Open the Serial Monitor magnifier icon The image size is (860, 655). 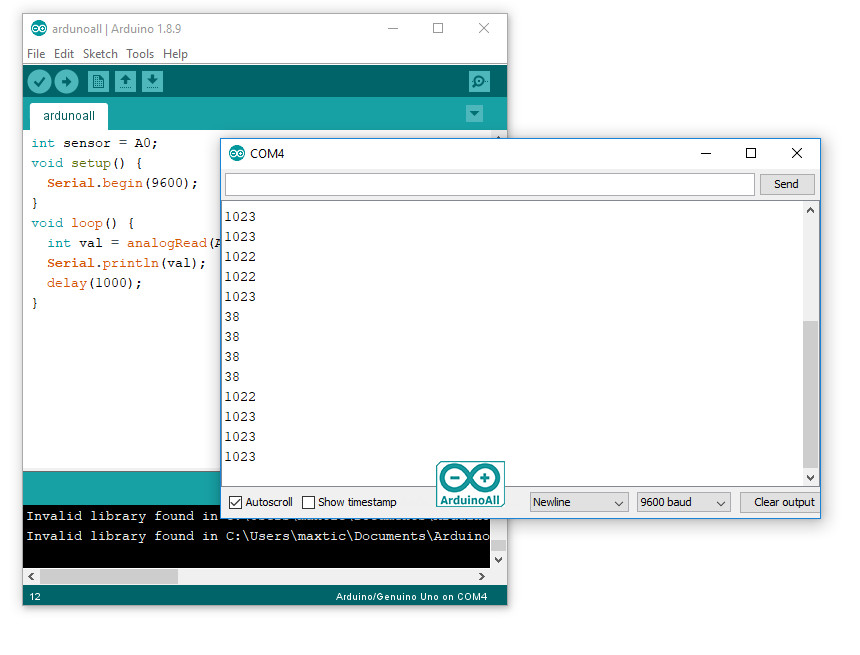click(479, 82)
